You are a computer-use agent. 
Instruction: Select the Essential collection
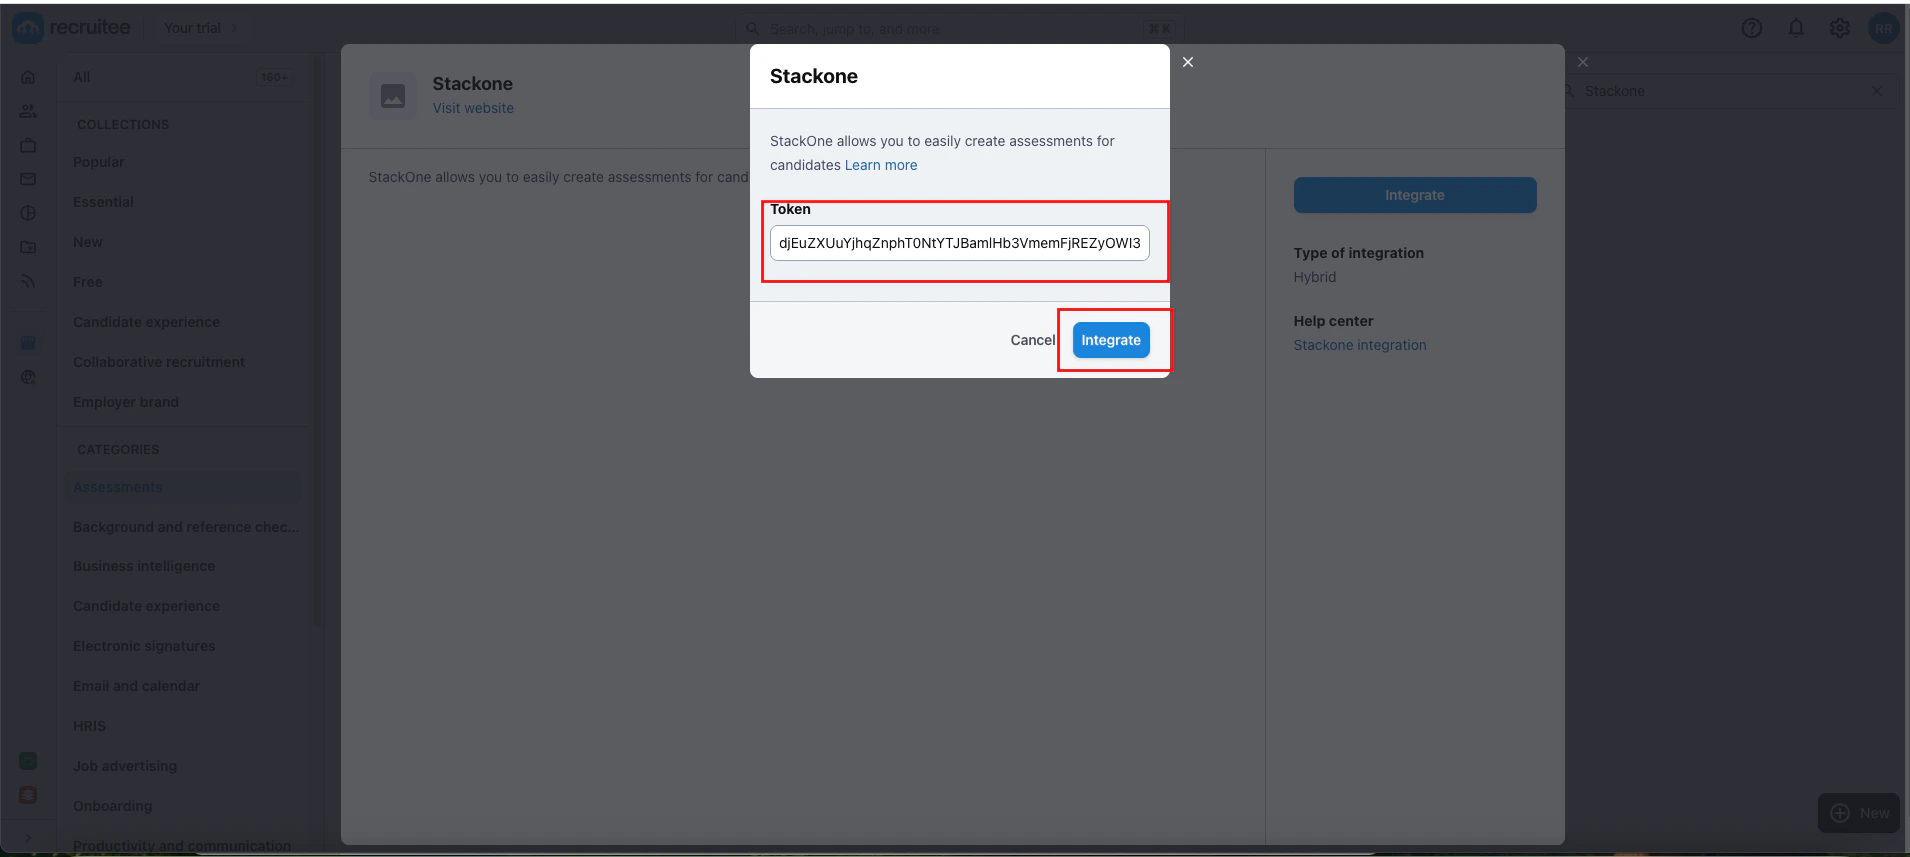point(103,202)
